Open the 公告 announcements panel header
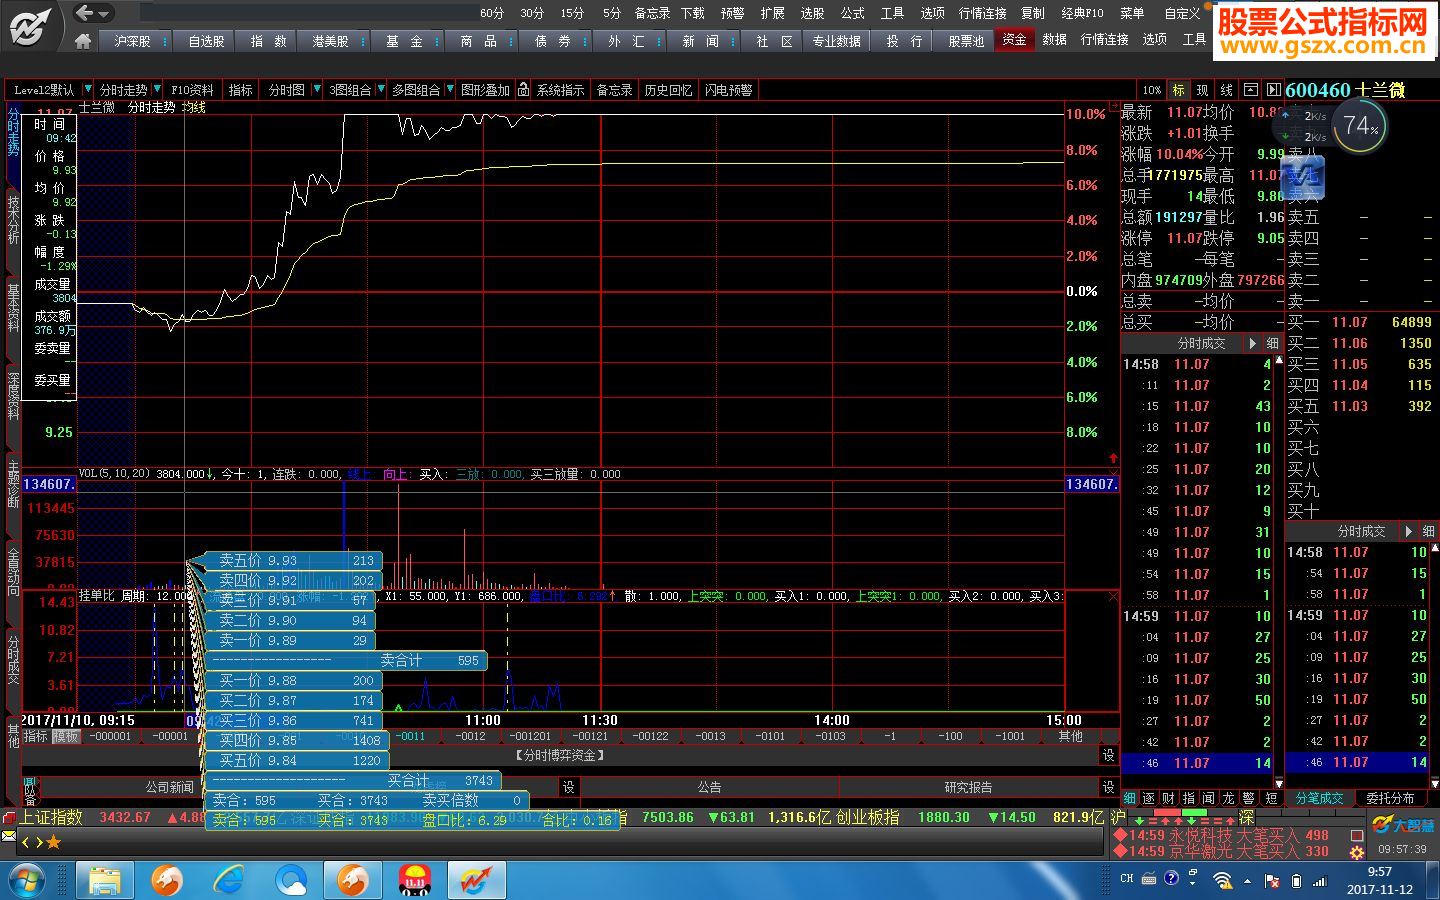Screen dimensions: 1440x900 [710, 787]
